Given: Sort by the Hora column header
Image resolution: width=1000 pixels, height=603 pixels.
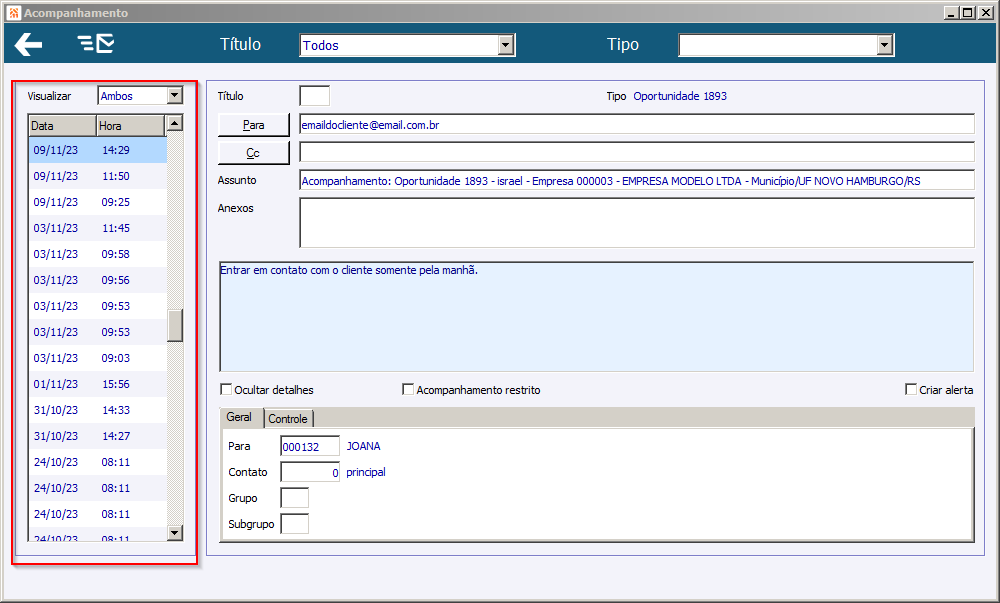Looking at the screenshot, I should 131,126.
